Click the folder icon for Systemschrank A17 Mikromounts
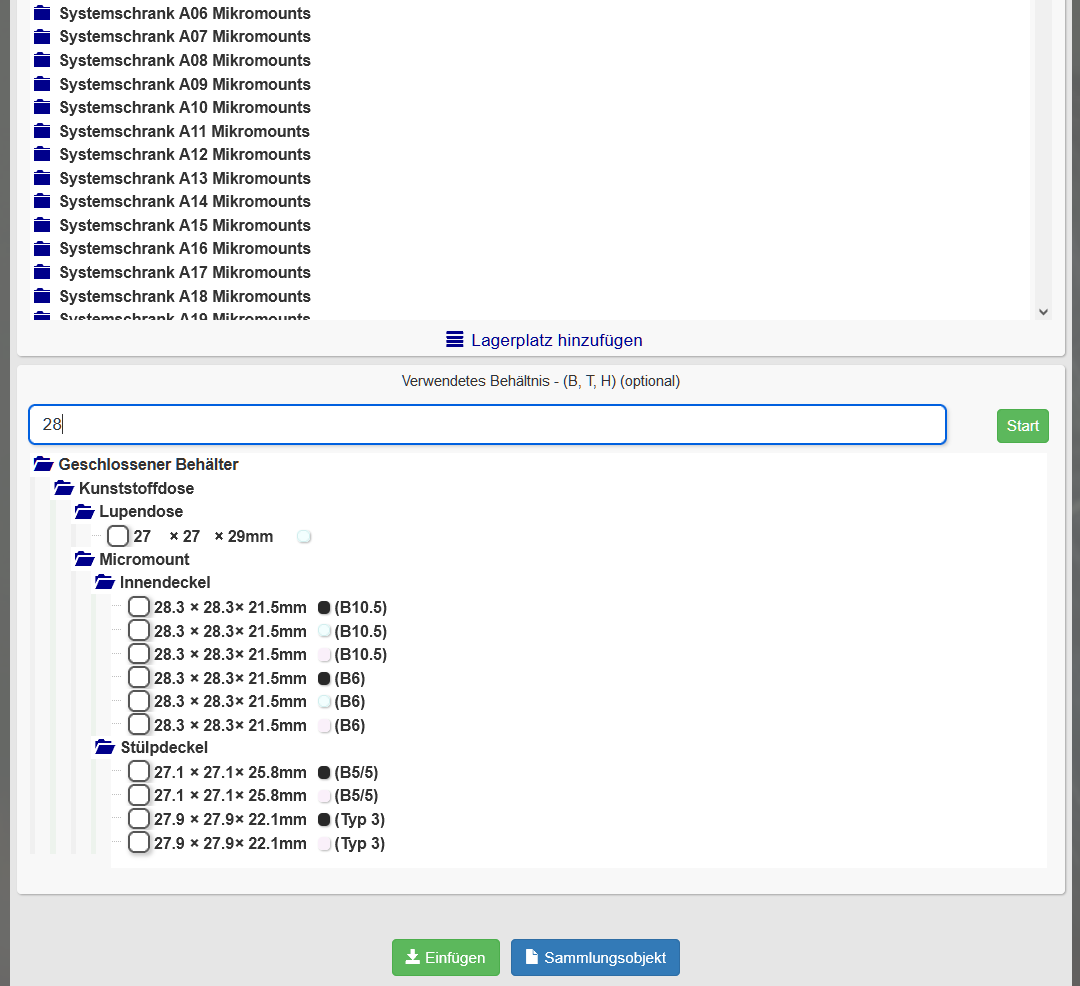Viewport: 1080px width, 986px height. coord(42,273)
